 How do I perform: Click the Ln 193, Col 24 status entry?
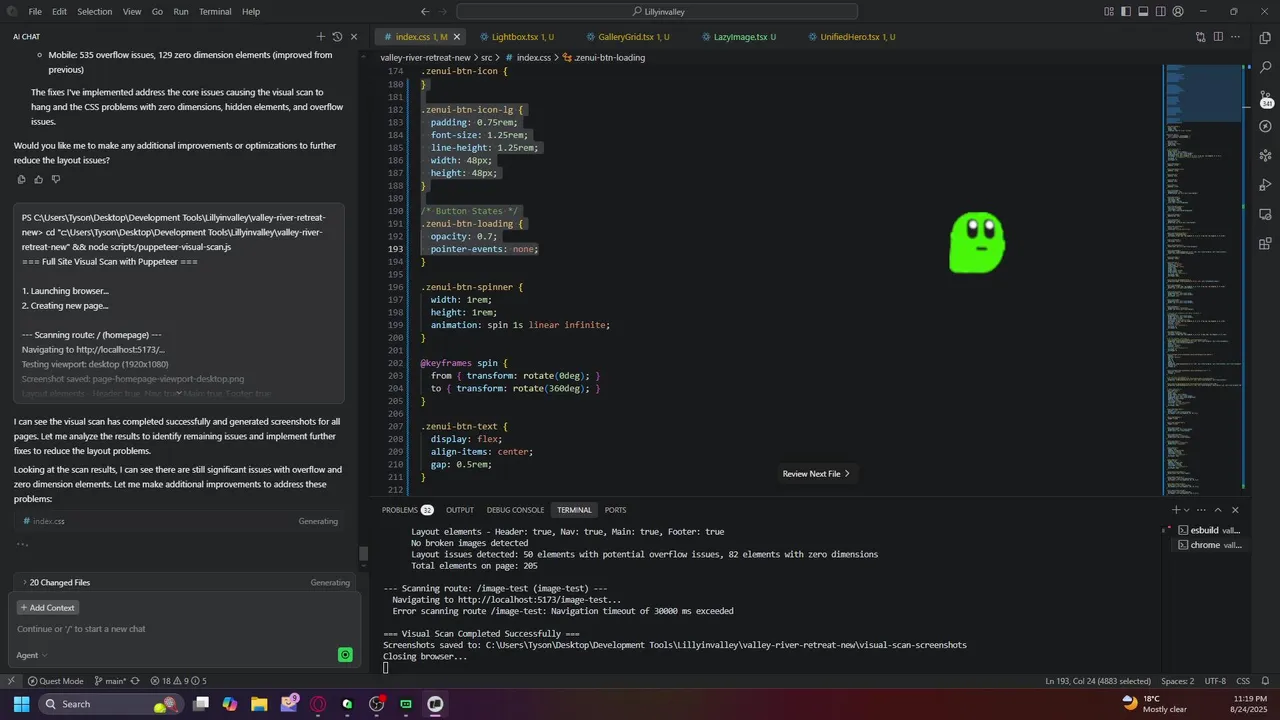1097,681
